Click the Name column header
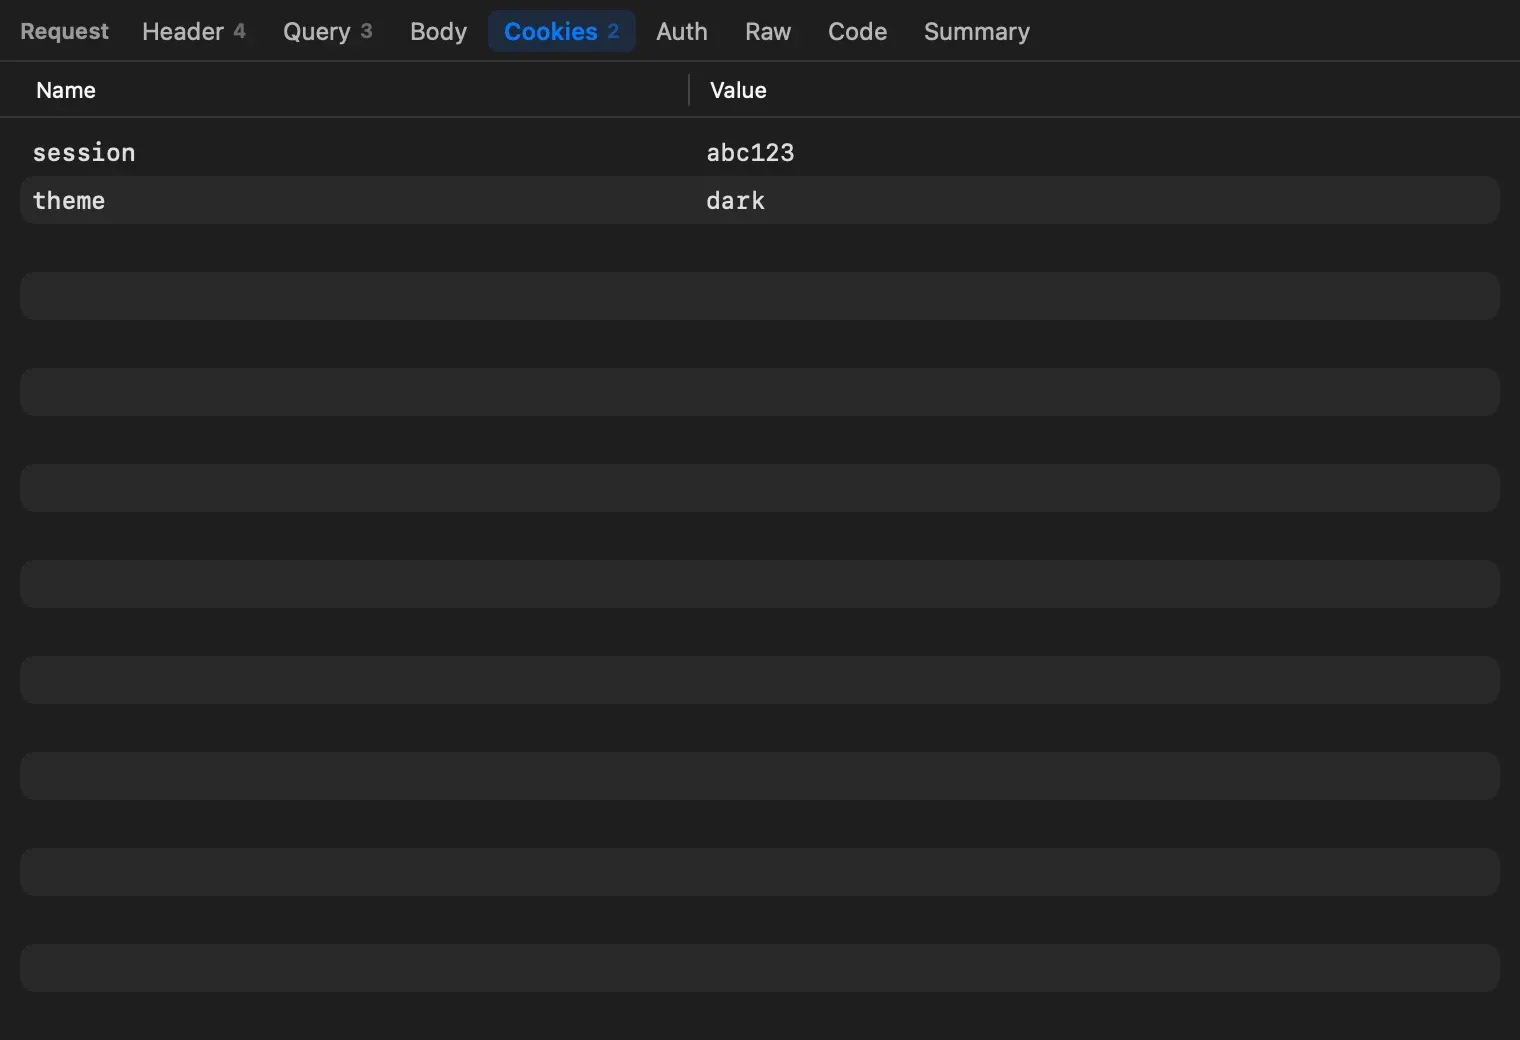The height and width of the screenshot is (1040, 1520). coord(66,90)
